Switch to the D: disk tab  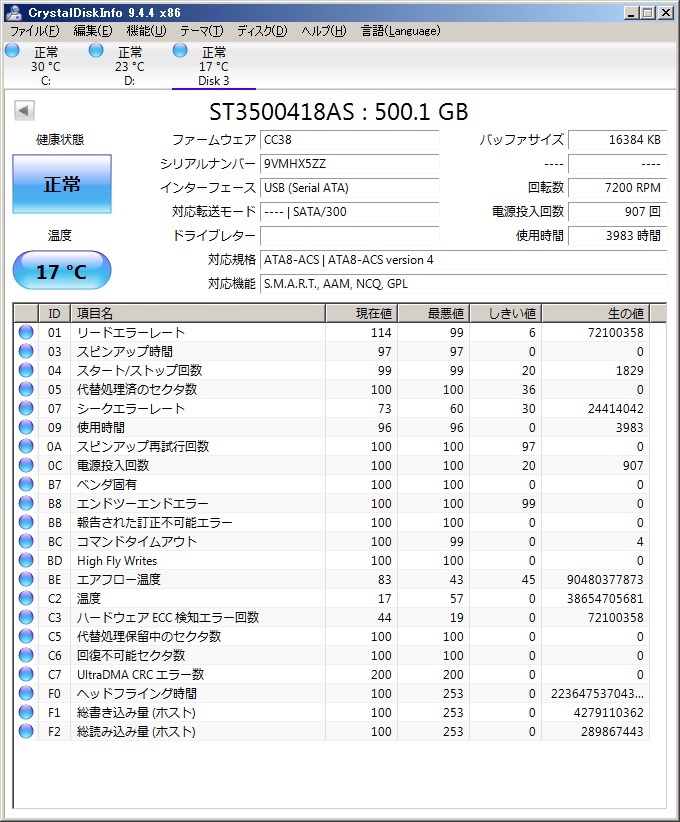click(129, 66)
